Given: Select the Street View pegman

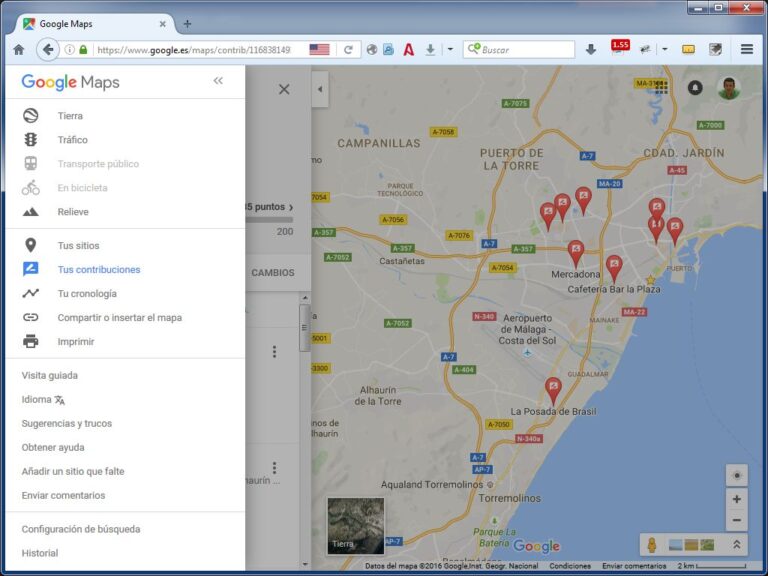Looking at the screenshot, I should (x=652, y=545).
